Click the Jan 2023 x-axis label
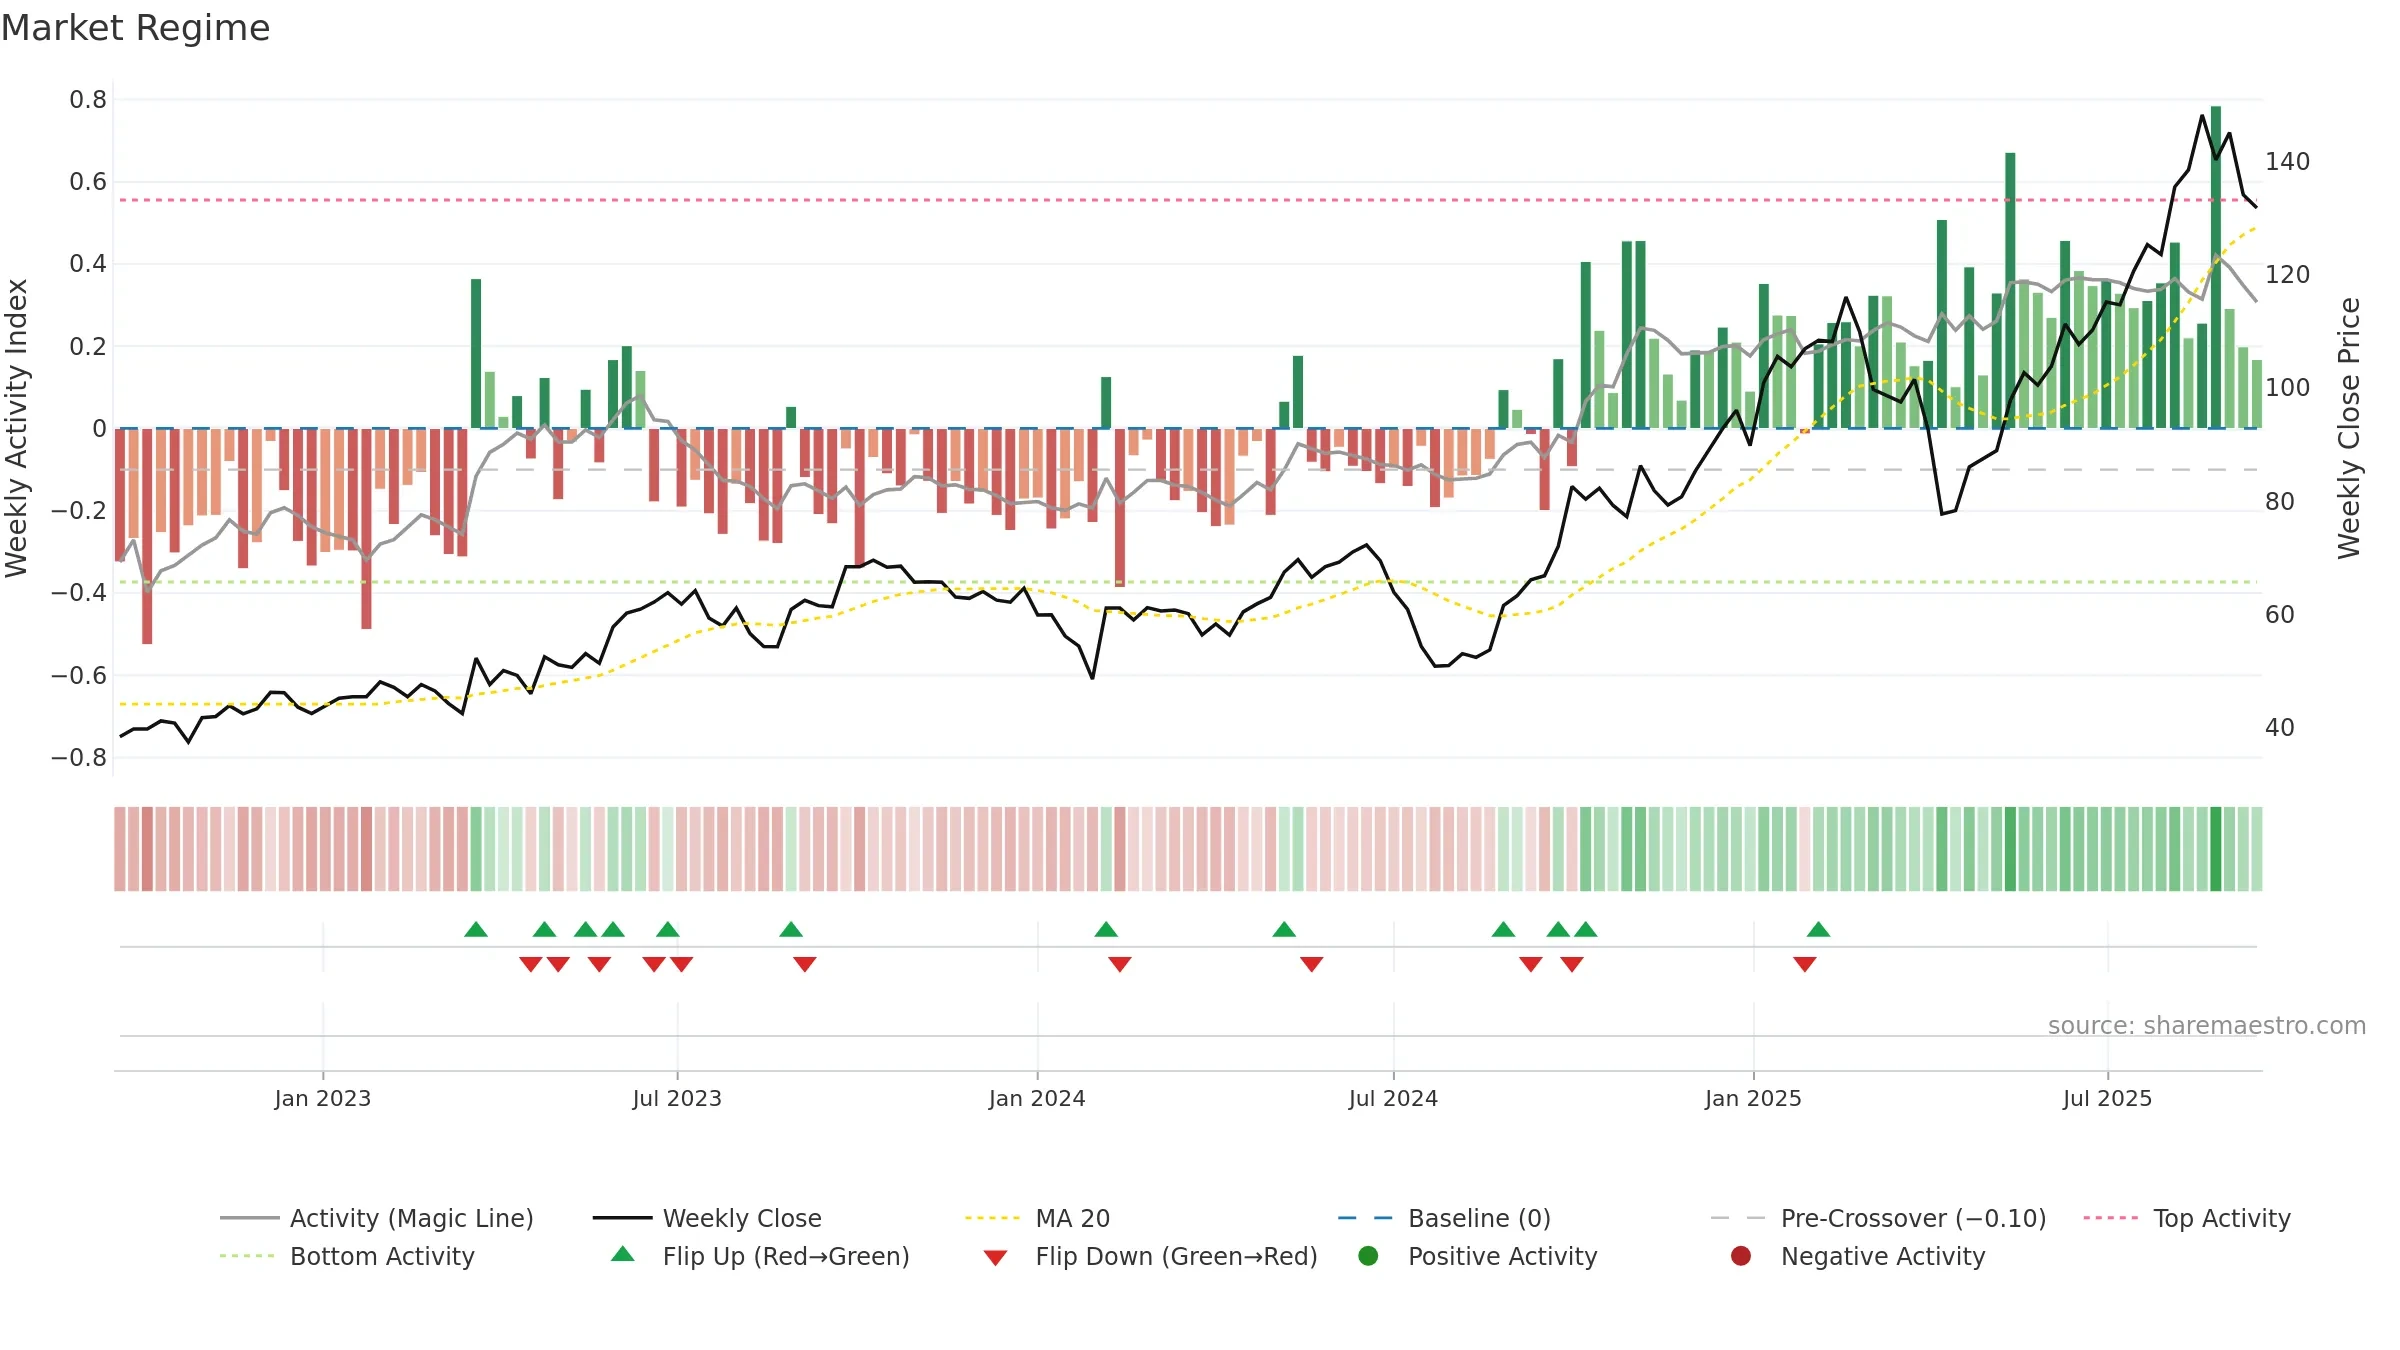Viewport: 2400px width, 1350px height. (x=322, y=1098)
